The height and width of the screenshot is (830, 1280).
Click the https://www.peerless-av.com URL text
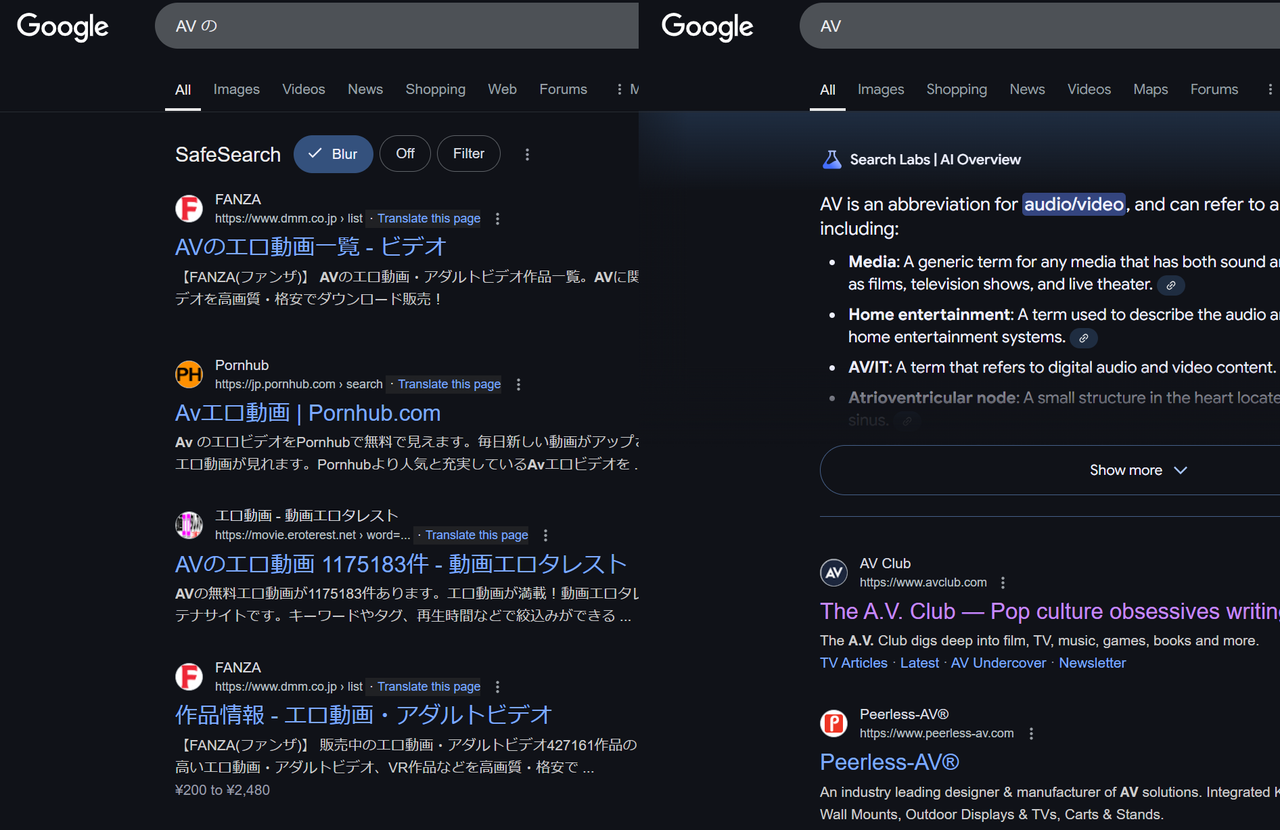[x=937, y=733]
